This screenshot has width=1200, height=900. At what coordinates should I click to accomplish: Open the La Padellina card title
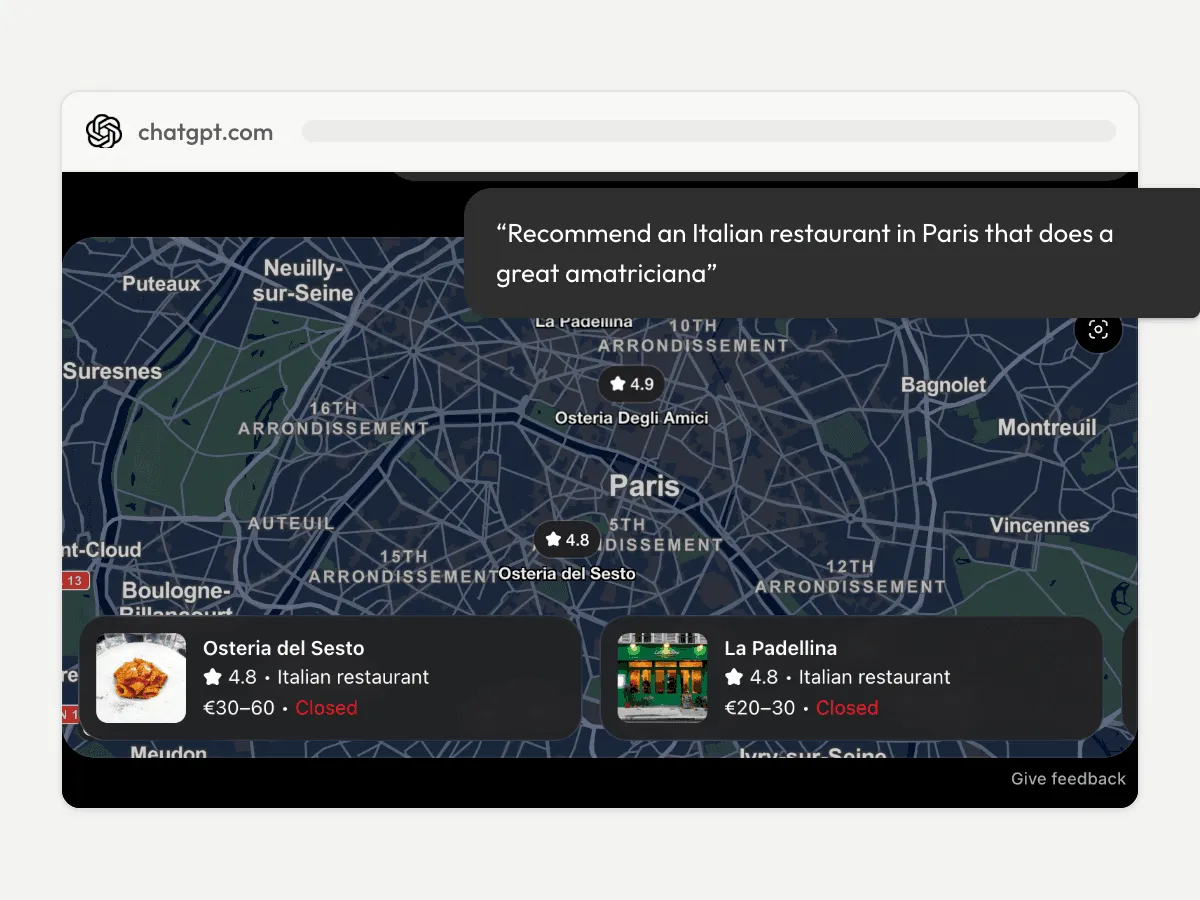pos(781,648)
